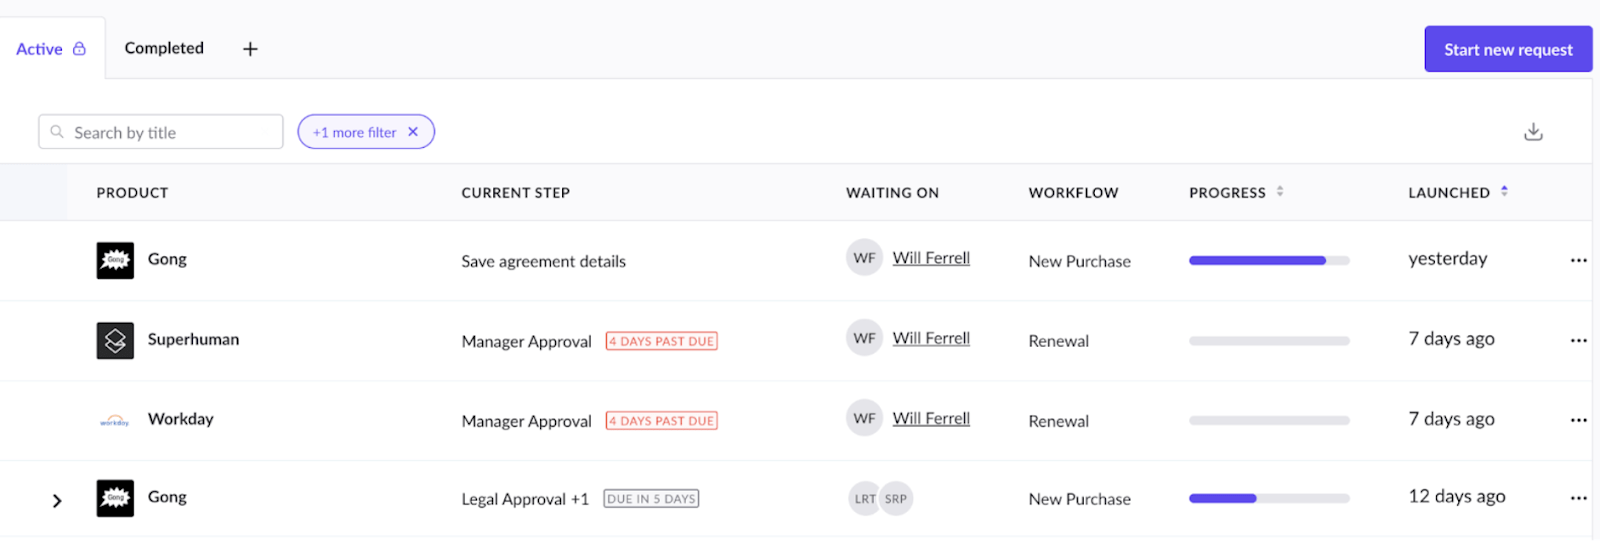This screenshot has width=1600, height=546.
Task: Select Gong name in yesterday's row
Action: pos(167,259)
